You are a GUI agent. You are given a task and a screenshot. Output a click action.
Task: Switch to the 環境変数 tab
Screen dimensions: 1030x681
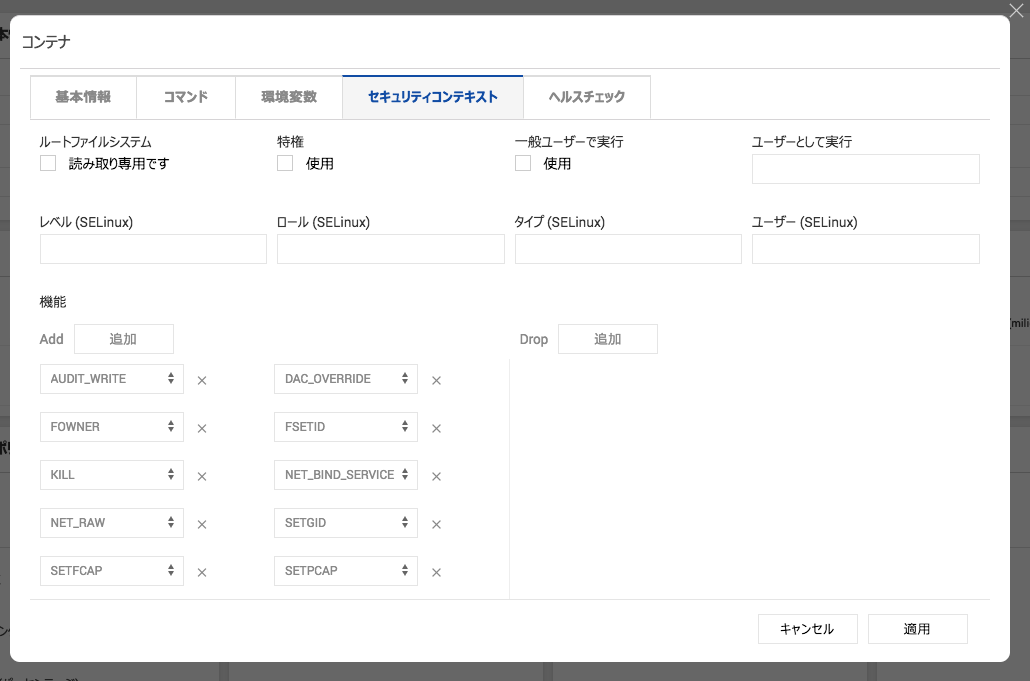(289, 97)
